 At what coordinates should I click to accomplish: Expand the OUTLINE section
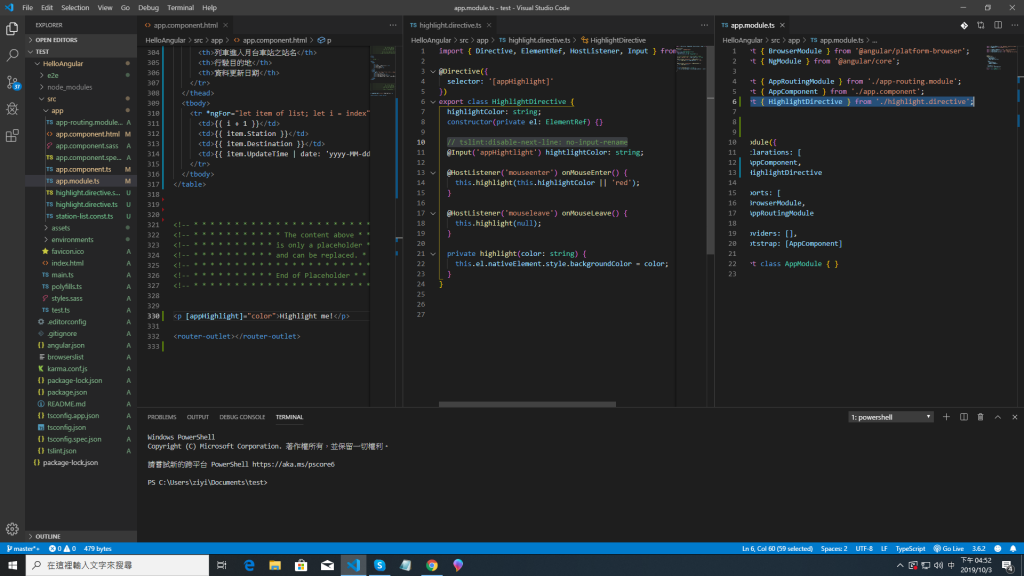pyautogui.click(x=46, y=536)
